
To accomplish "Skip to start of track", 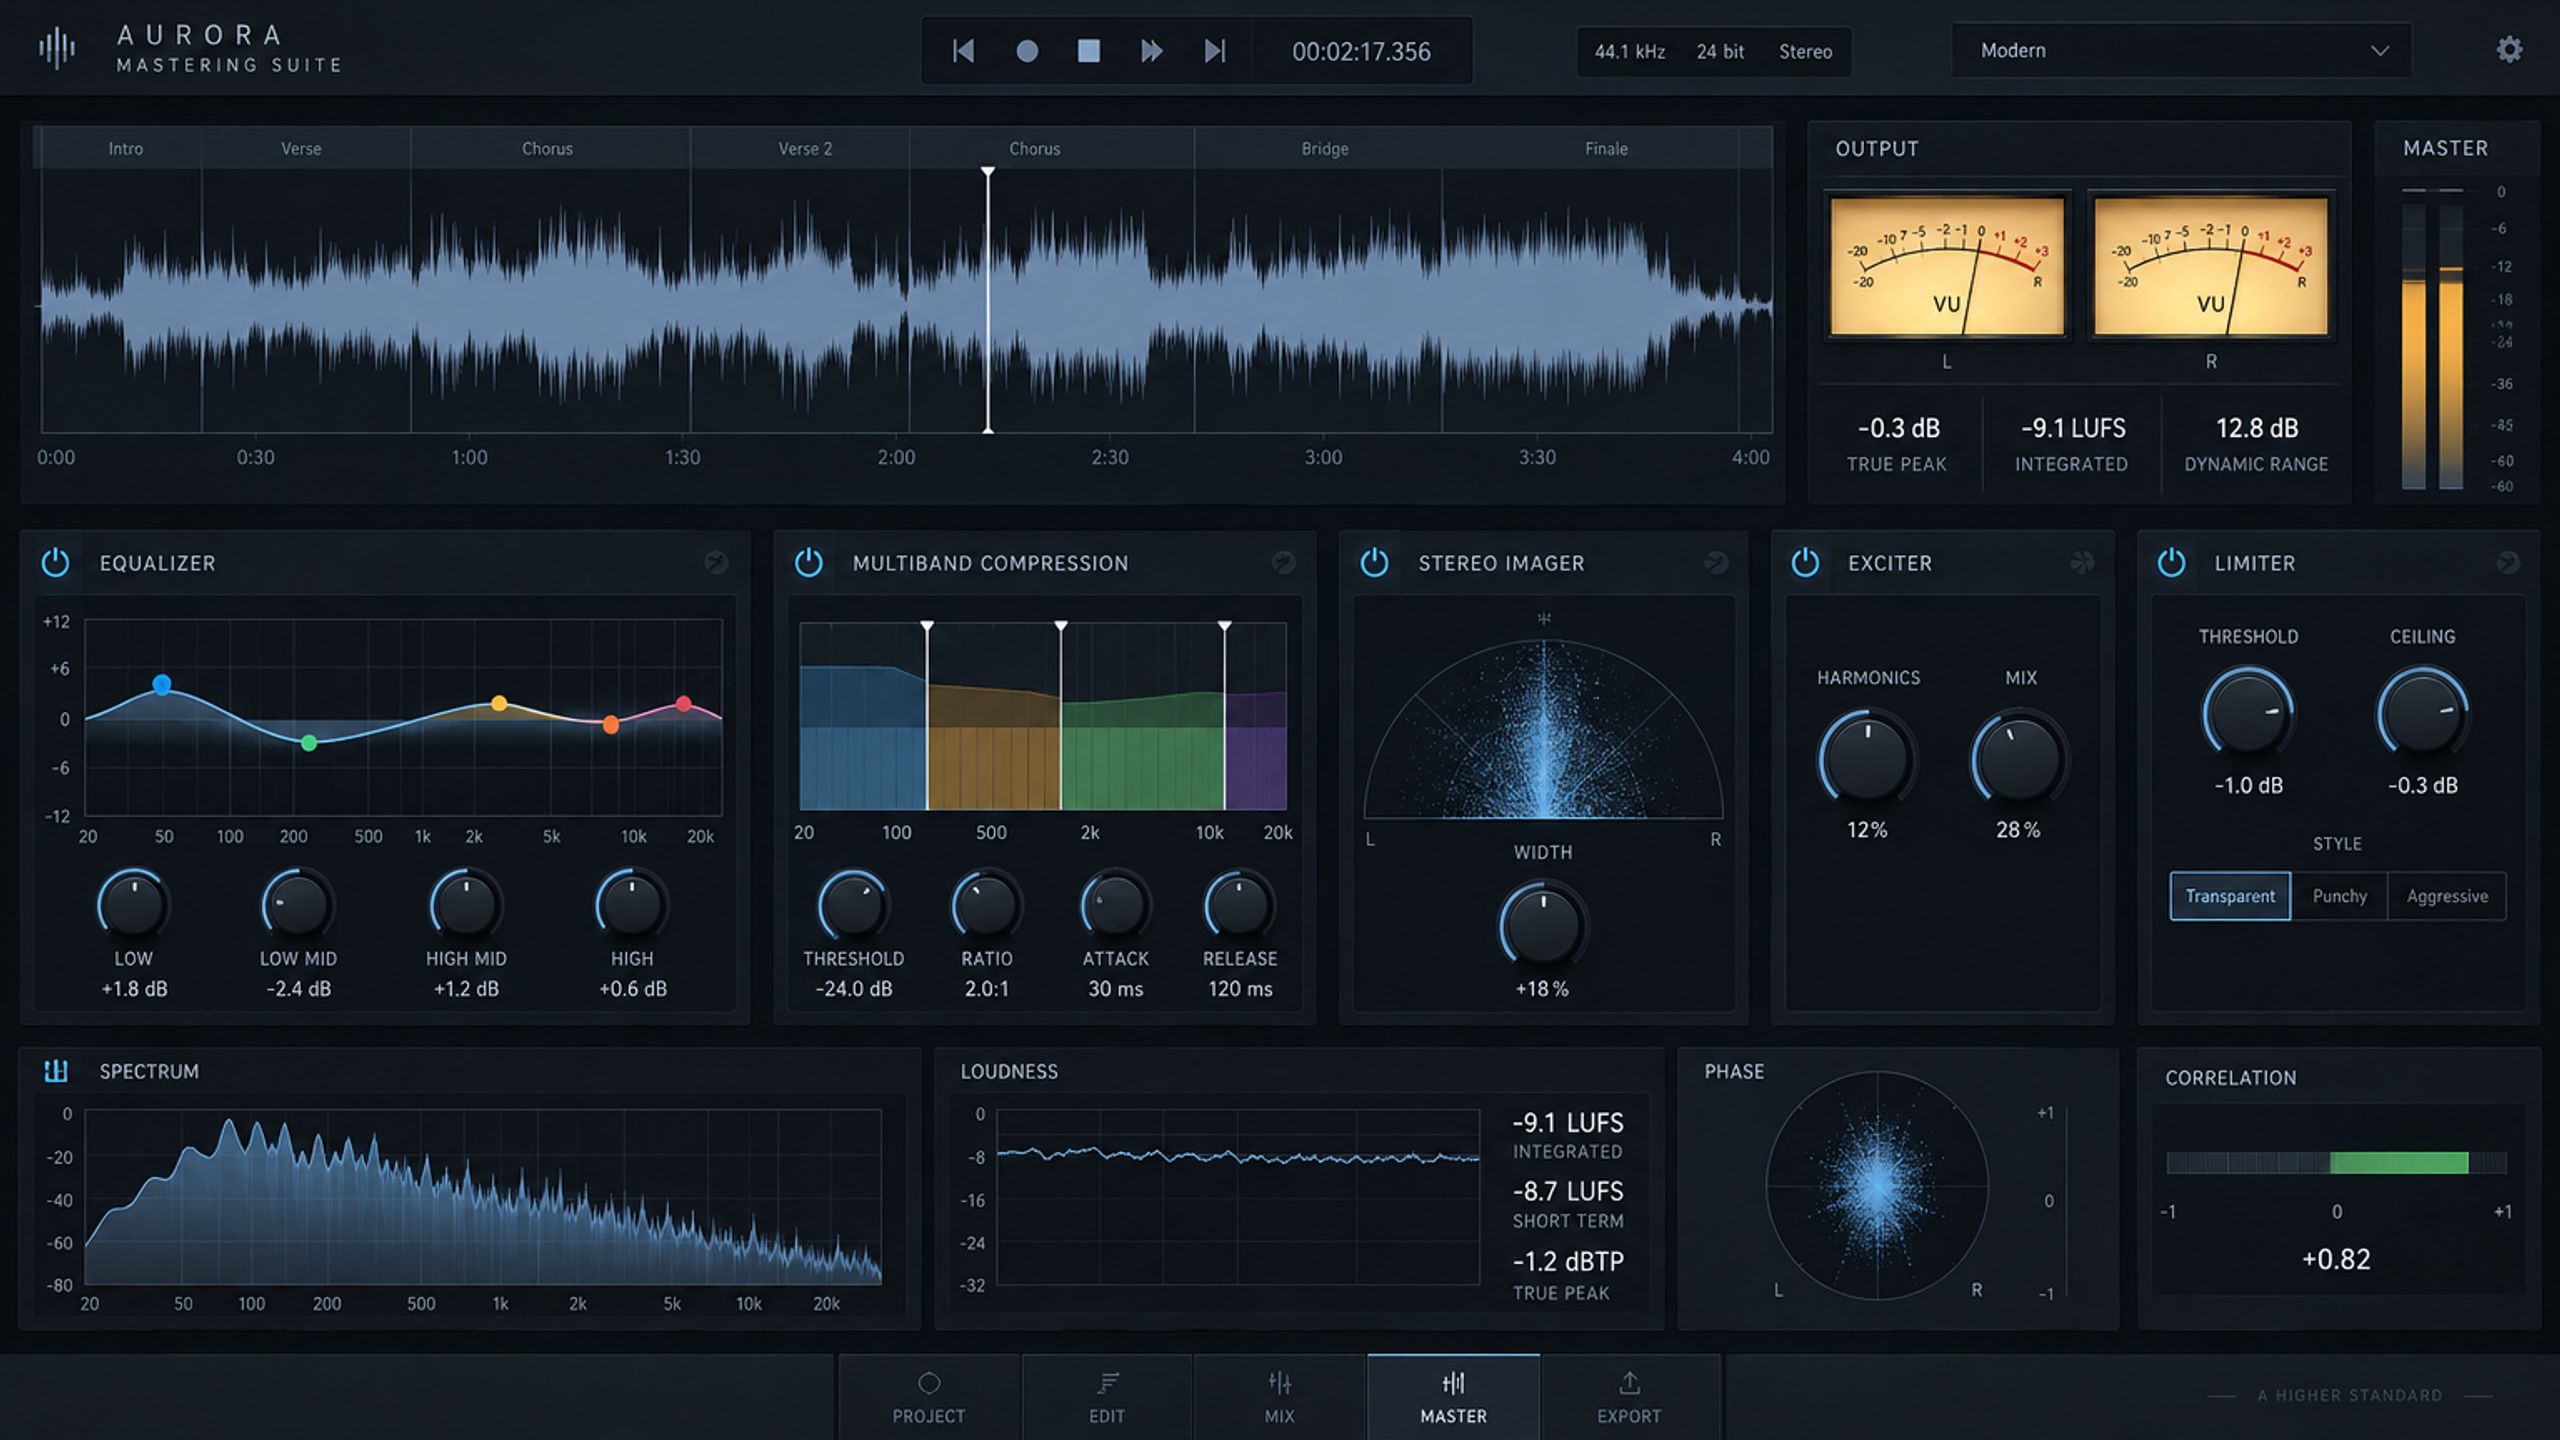I will point(963,51).
